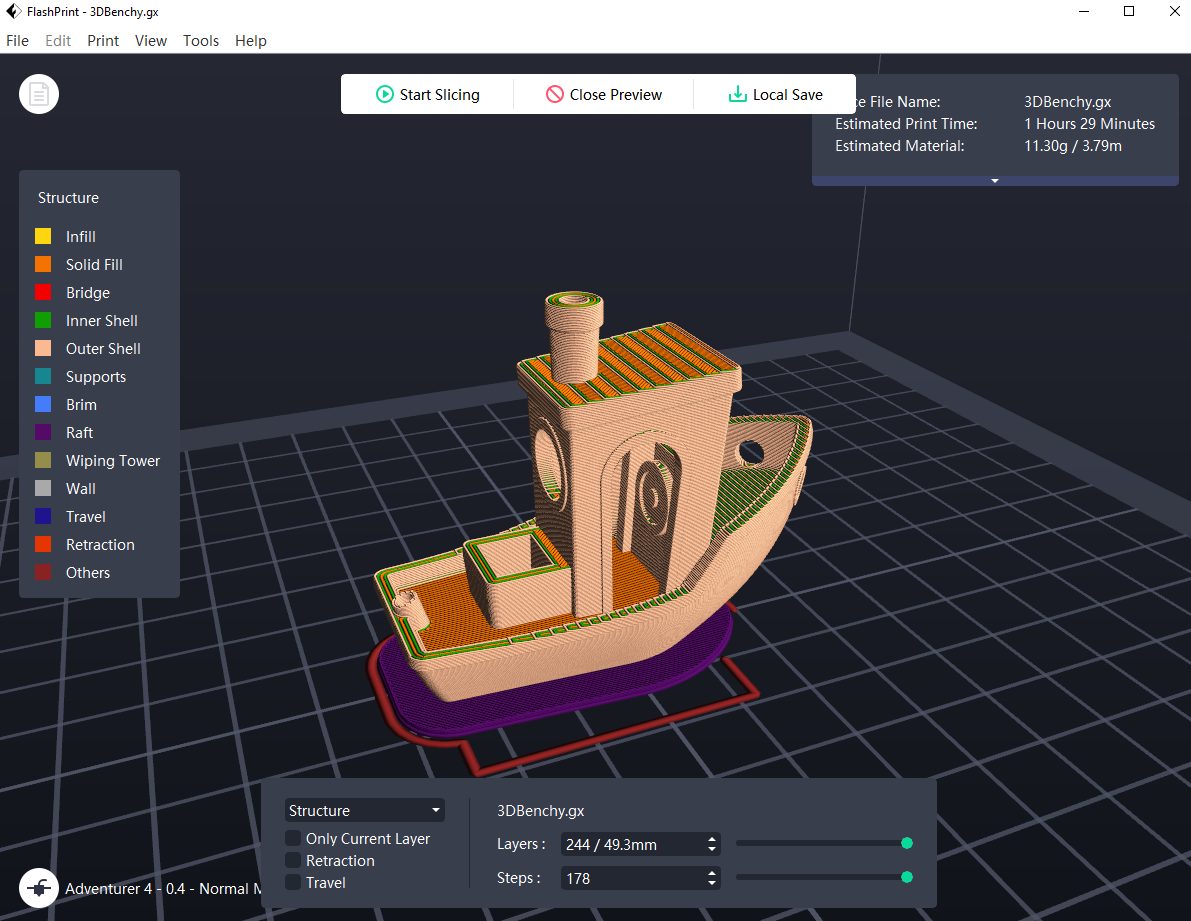The width and height of the screenshot is (1191, 921).
Task: Click the peach Outer Shell swatch
Action: click(x=43, y=349)
